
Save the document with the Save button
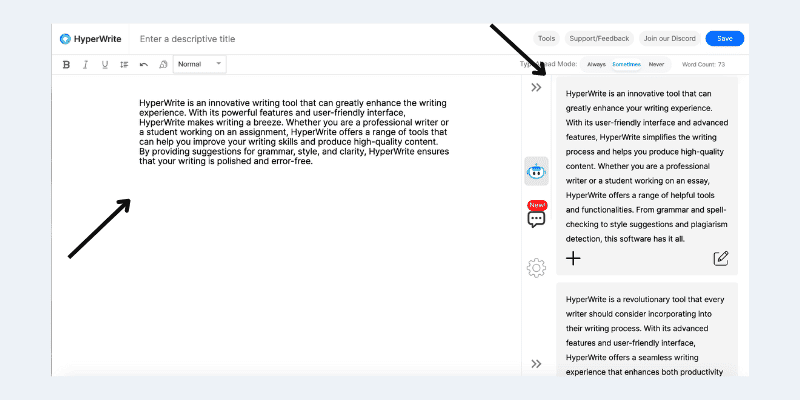[724, 39]
